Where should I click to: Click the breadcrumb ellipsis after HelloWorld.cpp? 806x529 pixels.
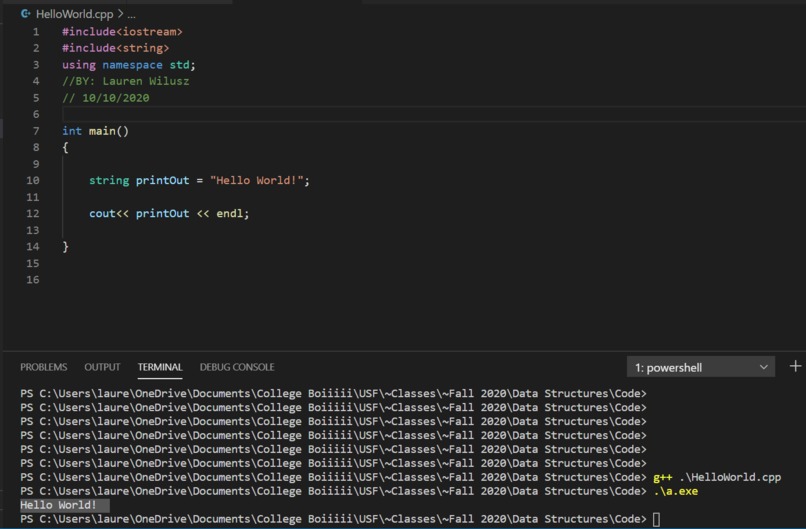click(131, 14)
